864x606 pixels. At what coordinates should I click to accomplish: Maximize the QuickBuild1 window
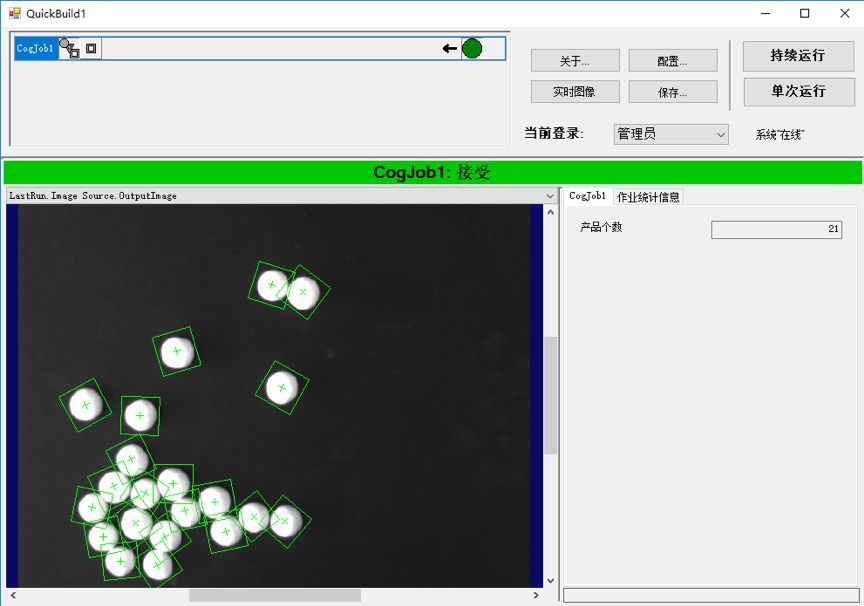(804, 13)
